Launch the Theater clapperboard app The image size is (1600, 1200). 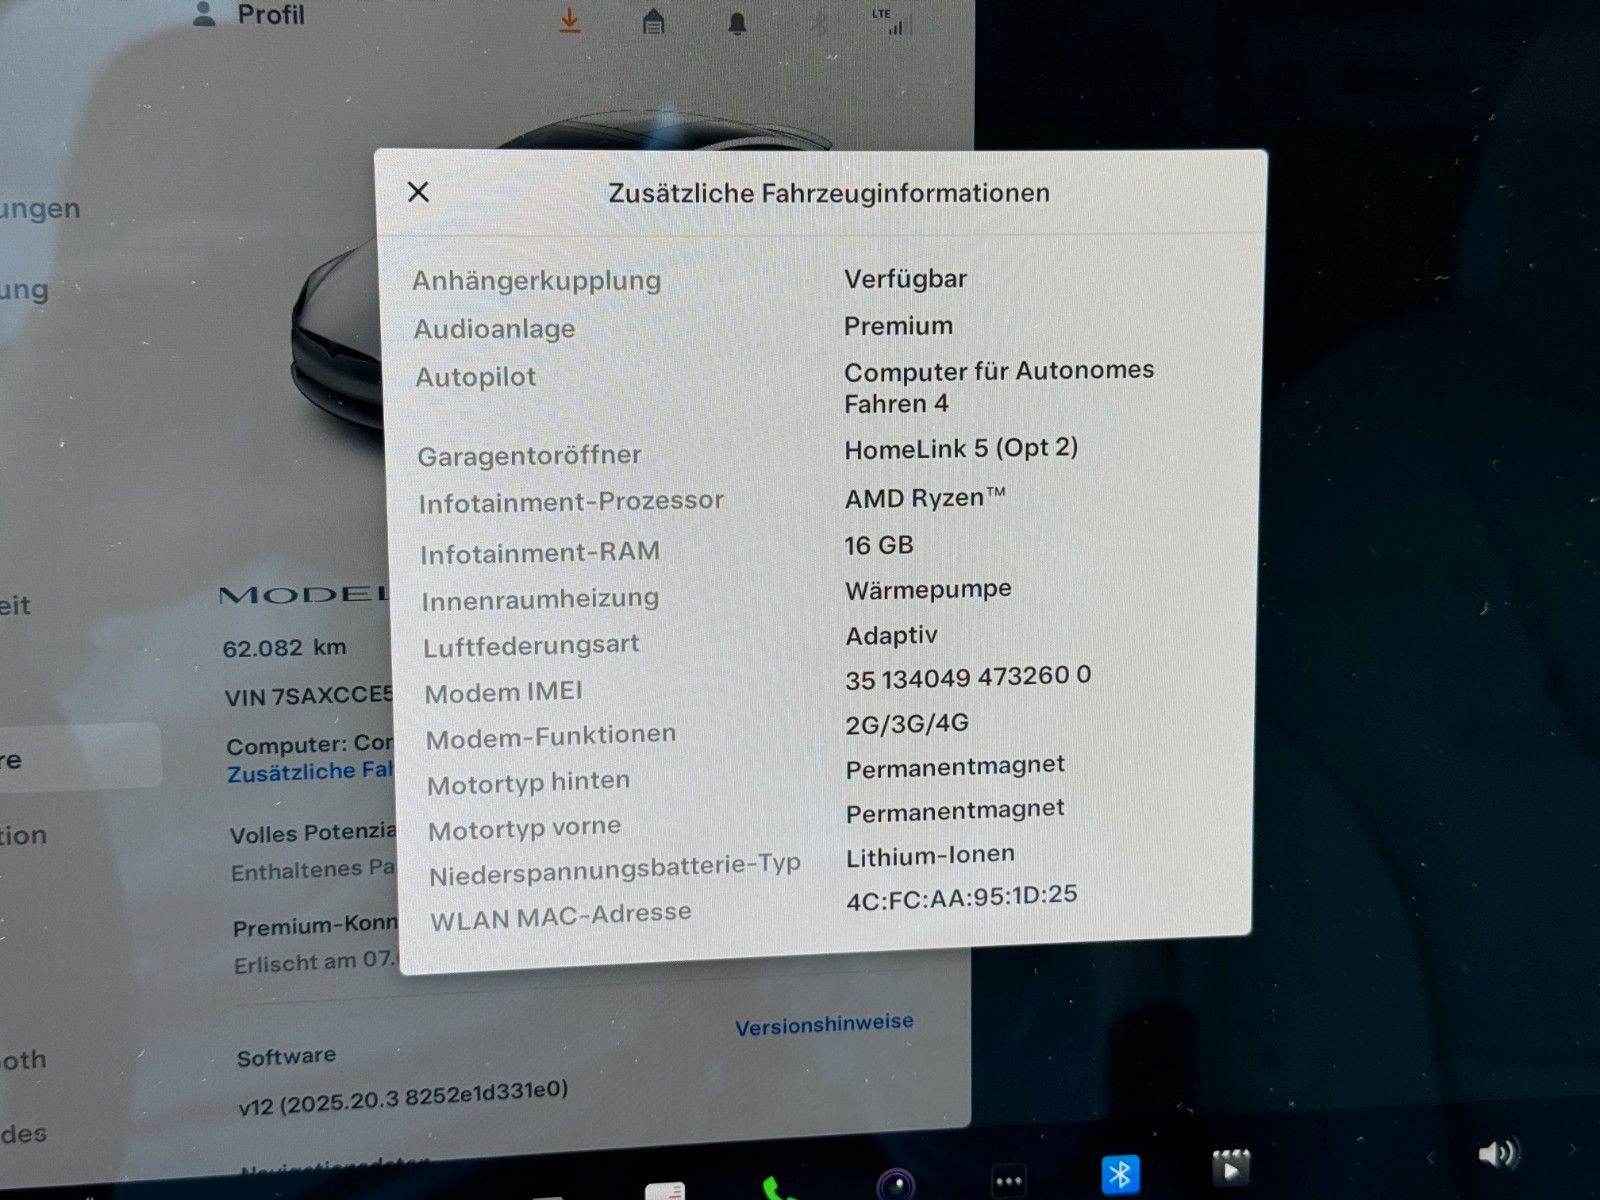pos(1231,1167)
